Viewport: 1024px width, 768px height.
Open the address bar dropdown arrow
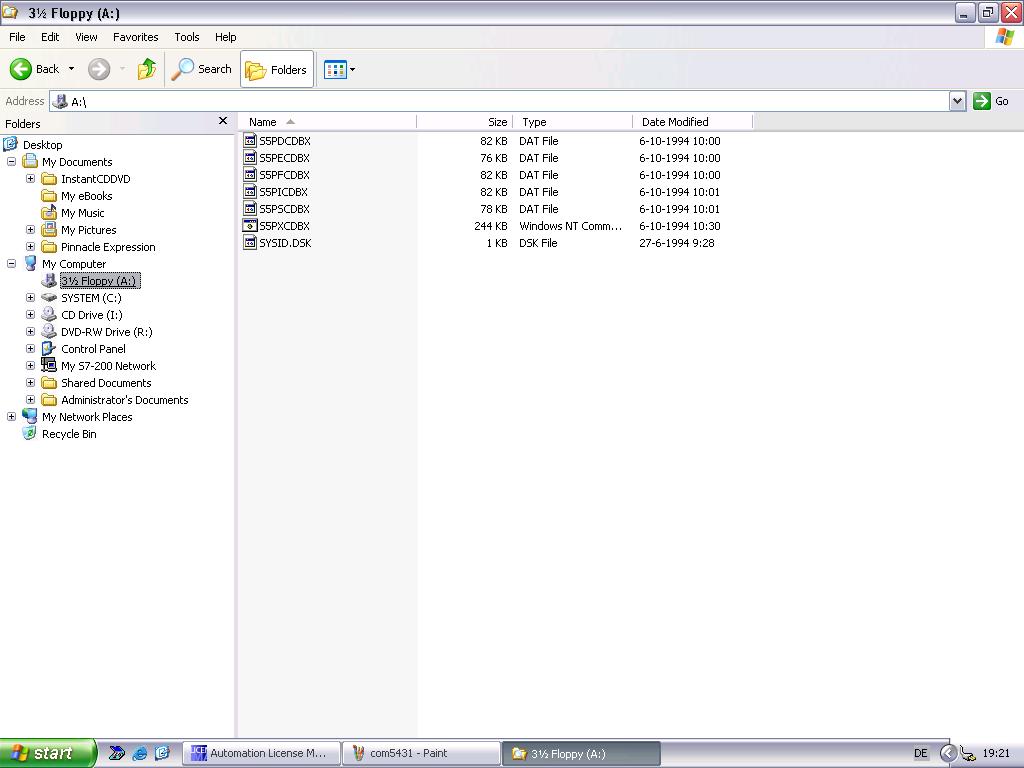point(957,101)
